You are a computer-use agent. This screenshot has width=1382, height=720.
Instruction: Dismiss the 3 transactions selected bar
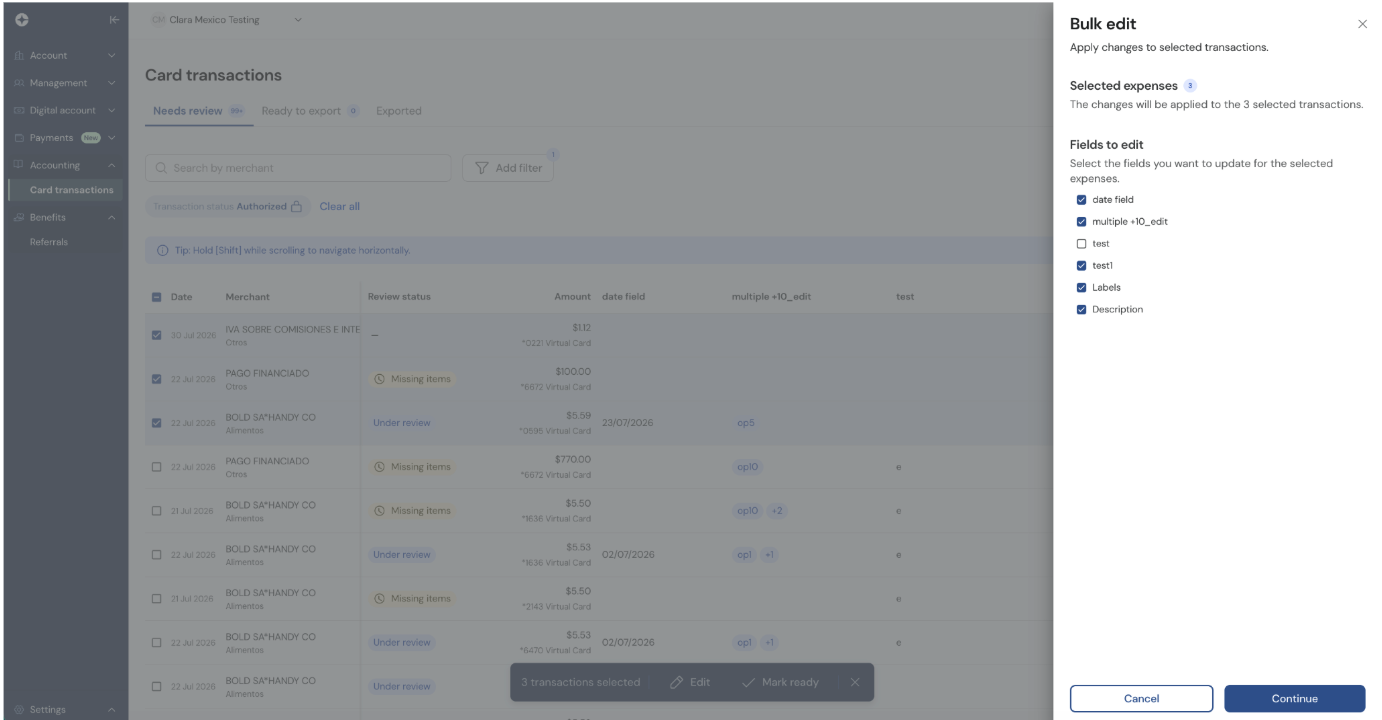click(x=855, y=682)
